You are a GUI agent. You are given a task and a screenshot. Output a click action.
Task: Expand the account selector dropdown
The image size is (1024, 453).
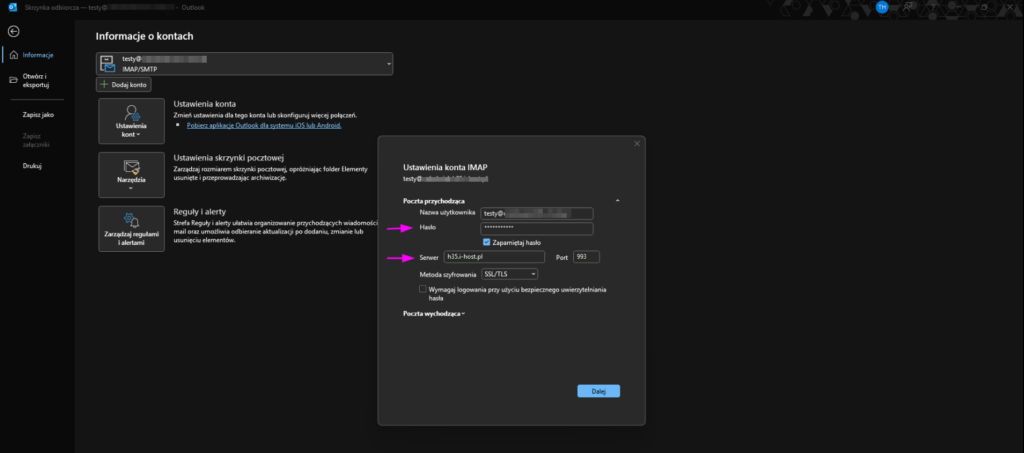(x=388, y=64)
